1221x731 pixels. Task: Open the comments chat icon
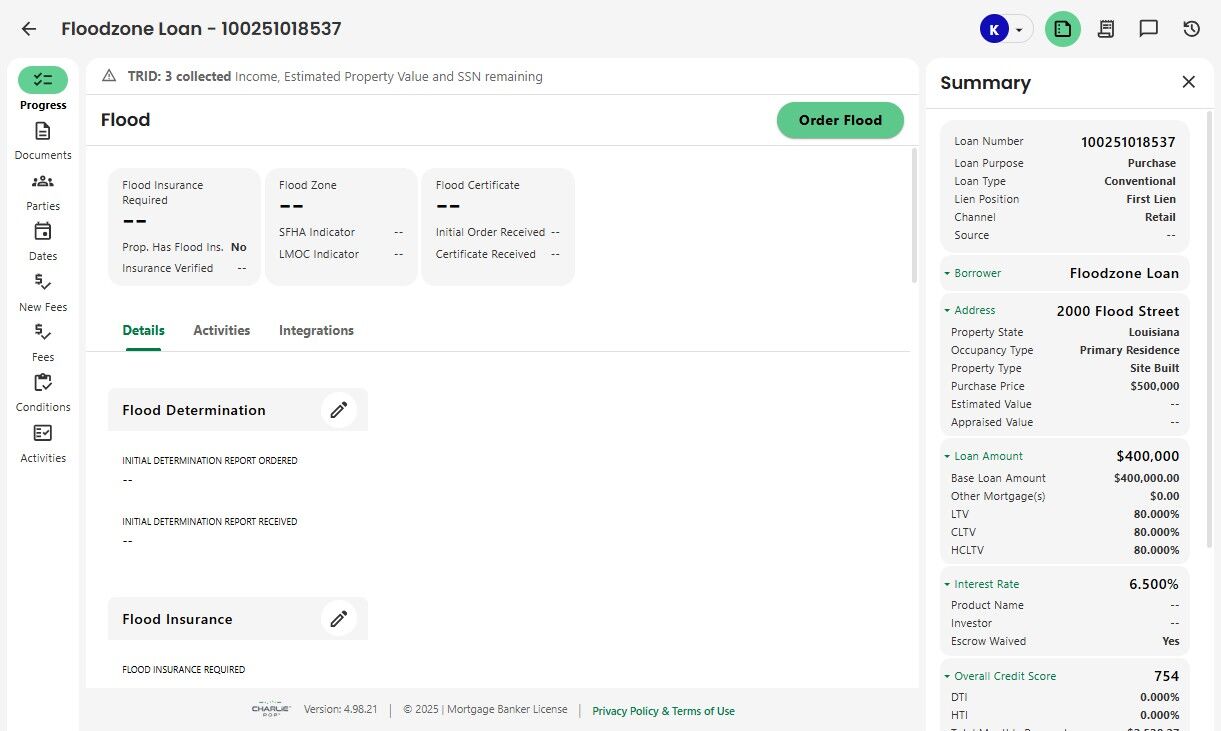click(1148, 29)
